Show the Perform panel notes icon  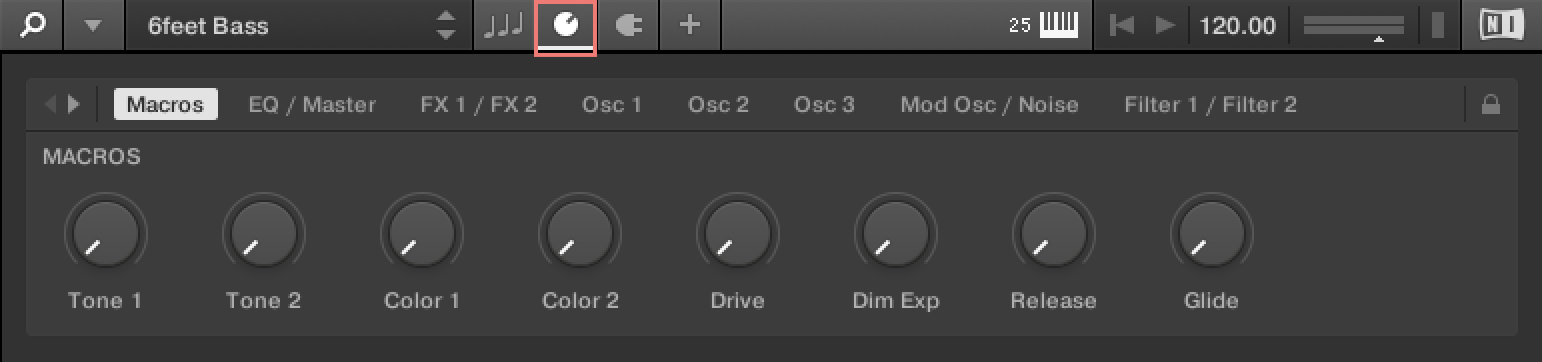(504, 25)
